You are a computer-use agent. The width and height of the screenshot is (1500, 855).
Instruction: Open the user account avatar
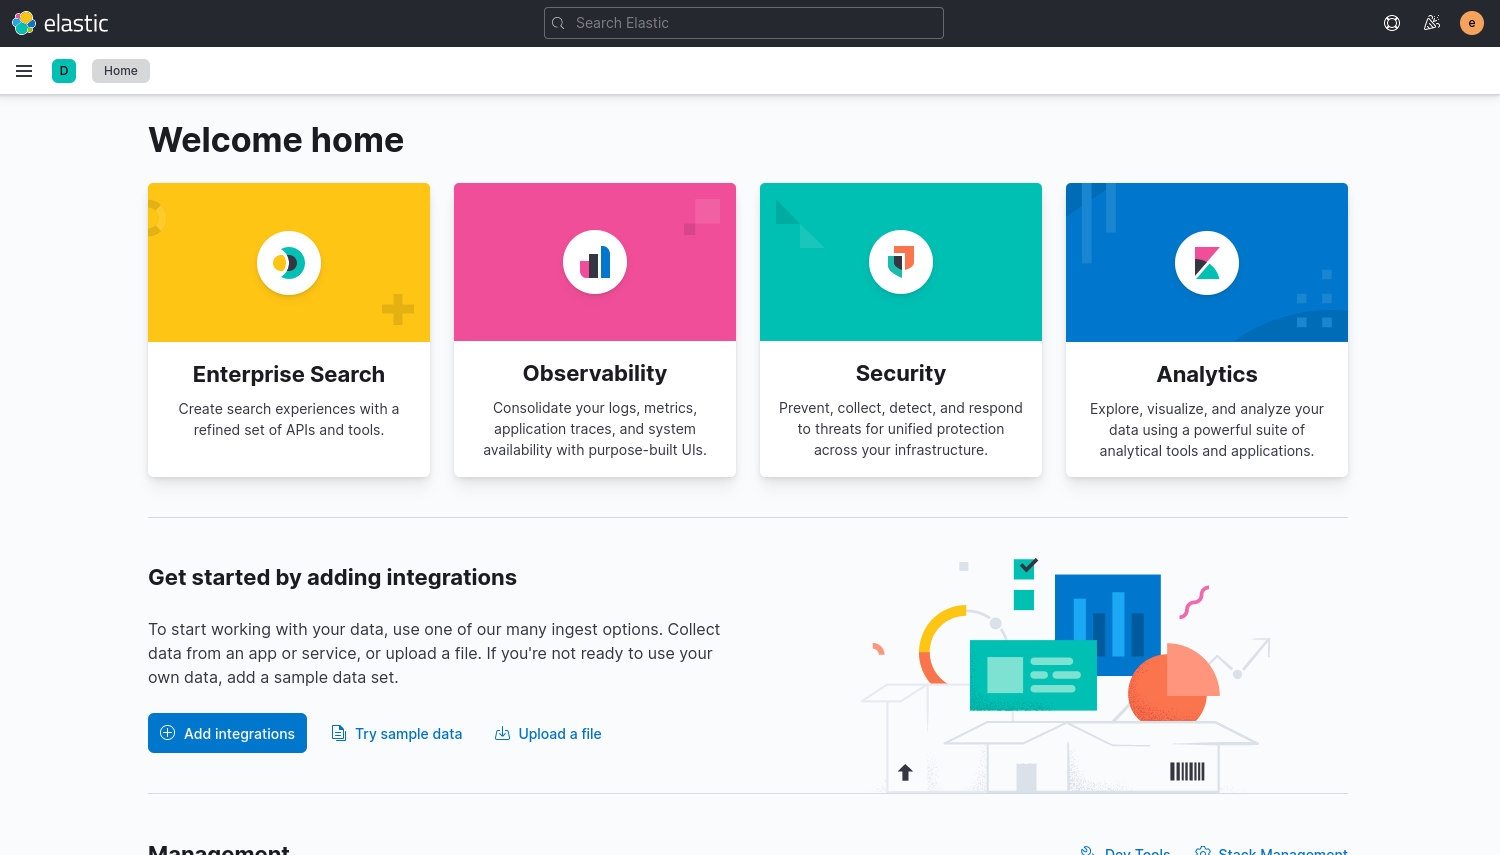point(1472,23)
